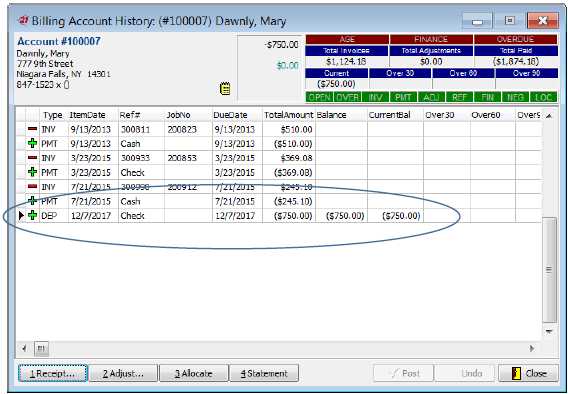
Task: Sort by the Balance column header
Action: pyautogui.click(x=341, y=115)
